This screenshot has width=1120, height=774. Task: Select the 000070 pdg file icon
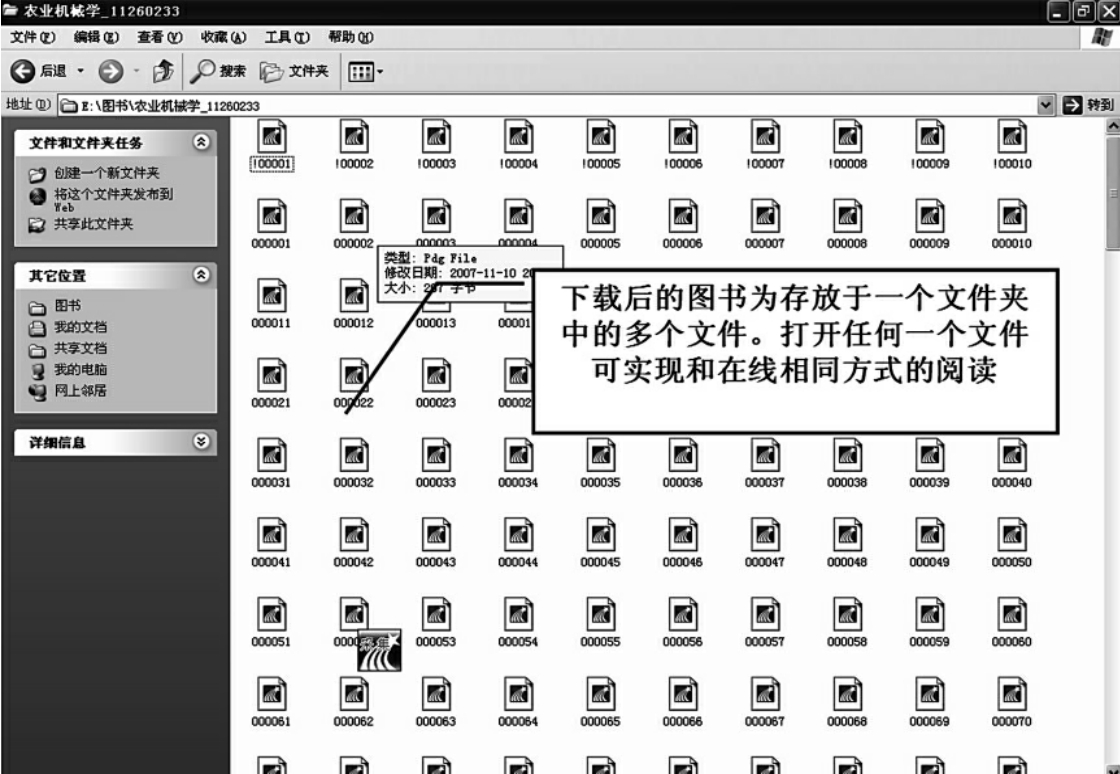[x=1012, y=694]
